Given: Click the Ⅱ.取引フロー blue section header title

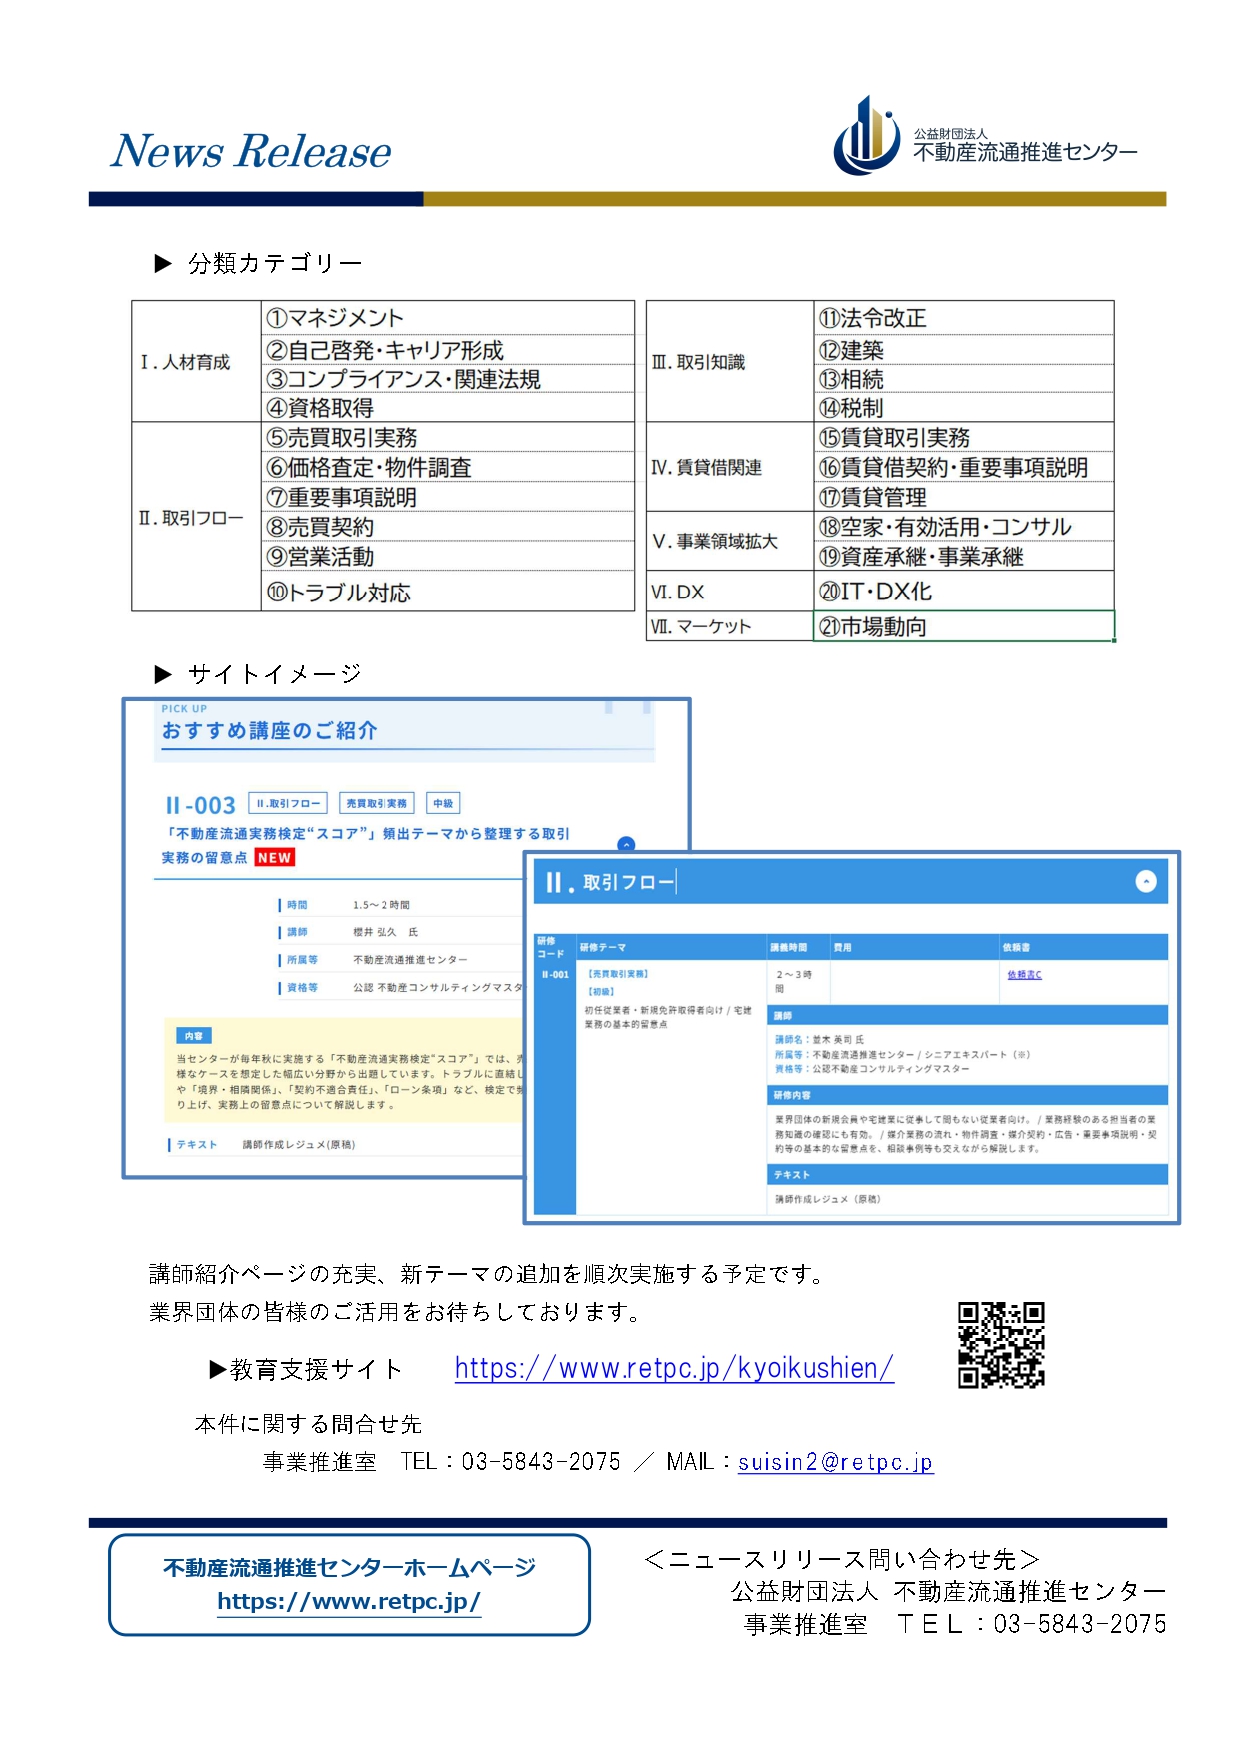Looking at the screenshot, I should (610, 882).
